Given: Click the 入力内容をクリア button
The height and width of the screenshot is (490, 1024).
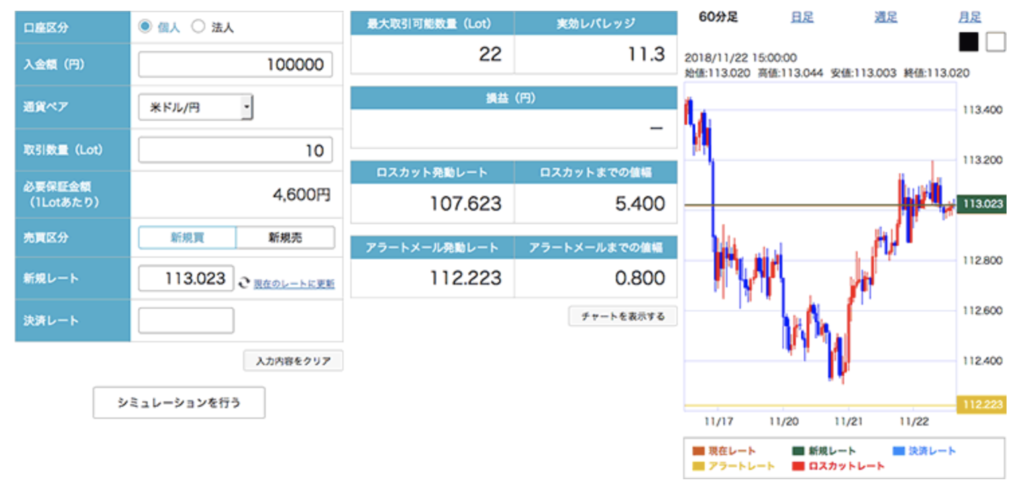Looking at the screenshot, I should click(293, 360).
